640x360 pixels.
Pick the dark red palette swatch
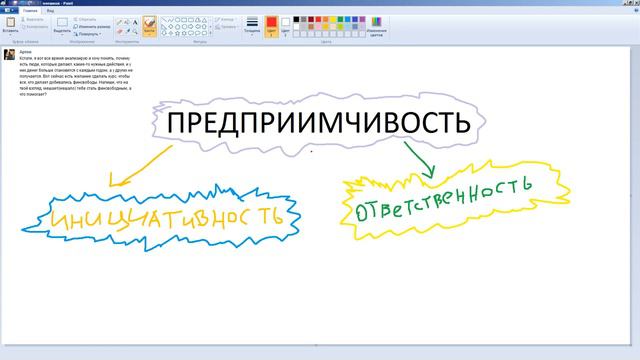click(311, 19)
